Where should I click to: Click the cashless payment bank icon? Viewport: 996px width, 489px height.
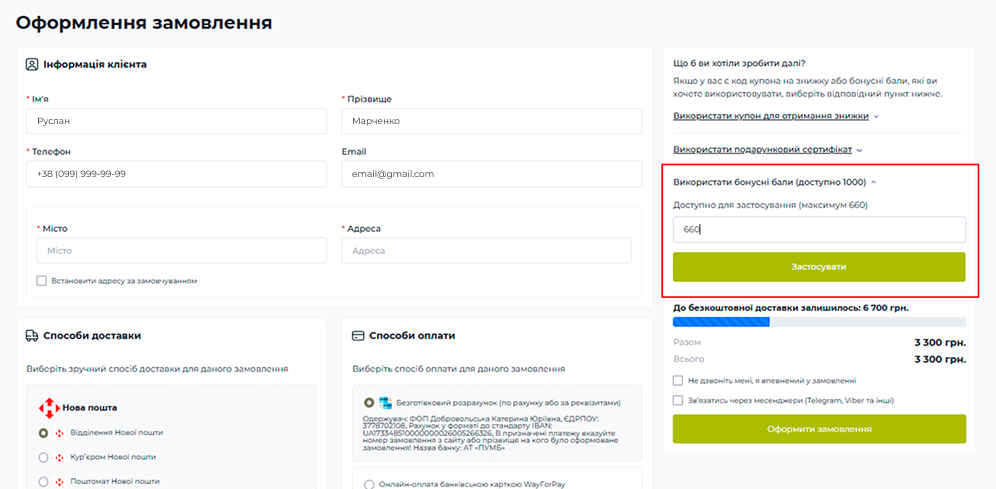tap(384, 402)
